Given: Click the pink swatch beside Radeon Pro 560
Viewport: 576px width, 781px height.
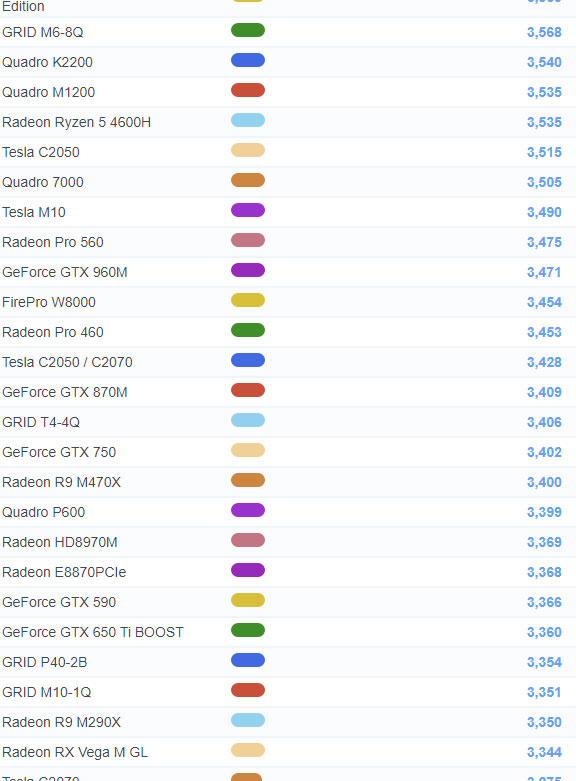Looking at the screenshot, I should [x=248, y=240].
